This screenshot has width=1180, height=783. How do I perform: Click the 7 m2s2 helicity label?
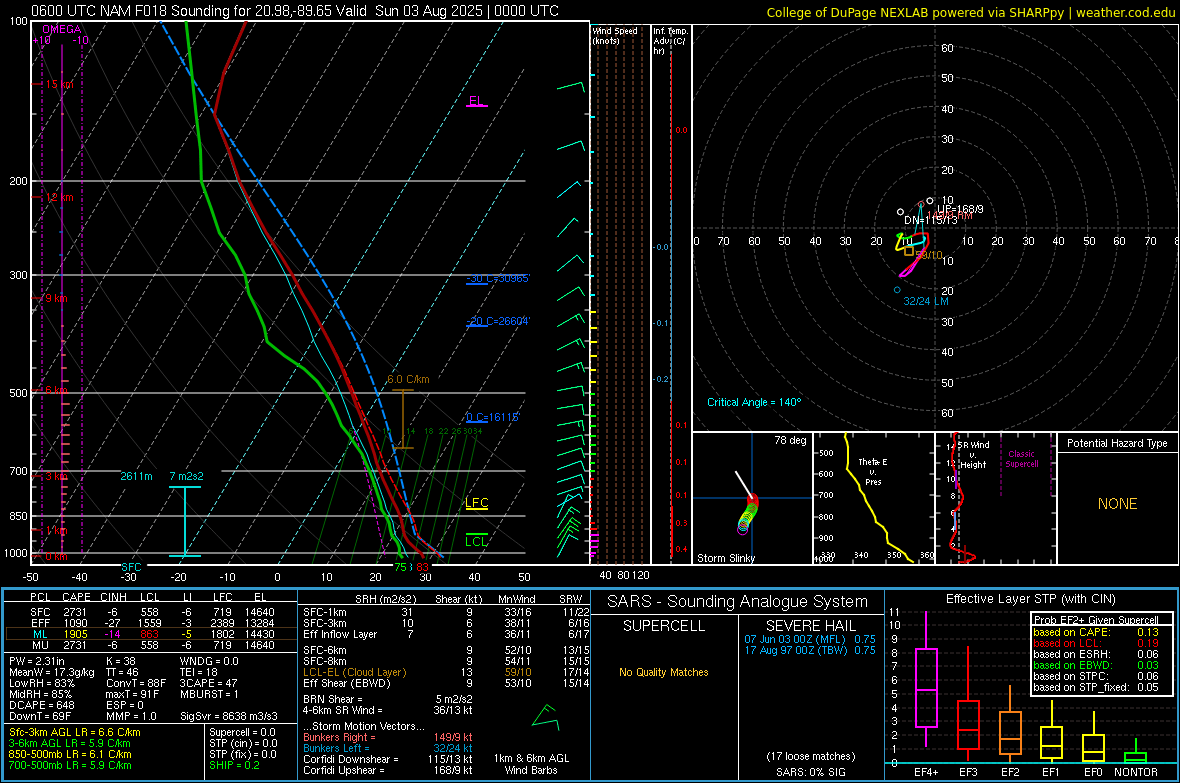coord(187,476)
